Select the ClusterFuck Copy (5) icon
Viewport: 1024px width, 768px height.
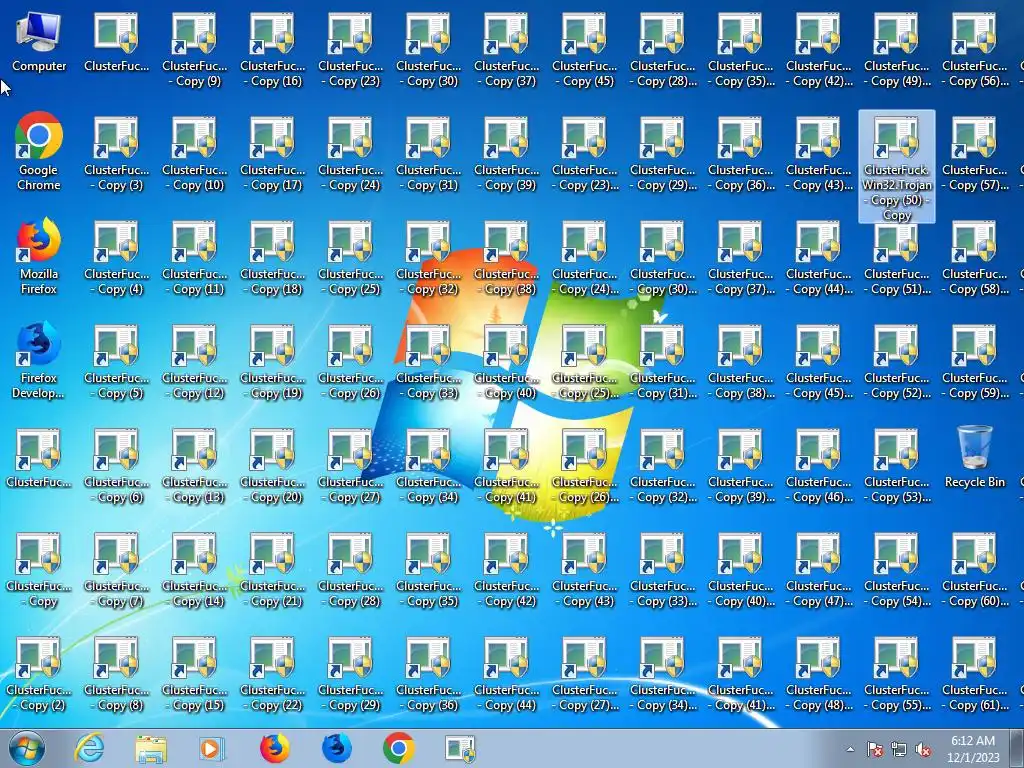coord(116,360)
